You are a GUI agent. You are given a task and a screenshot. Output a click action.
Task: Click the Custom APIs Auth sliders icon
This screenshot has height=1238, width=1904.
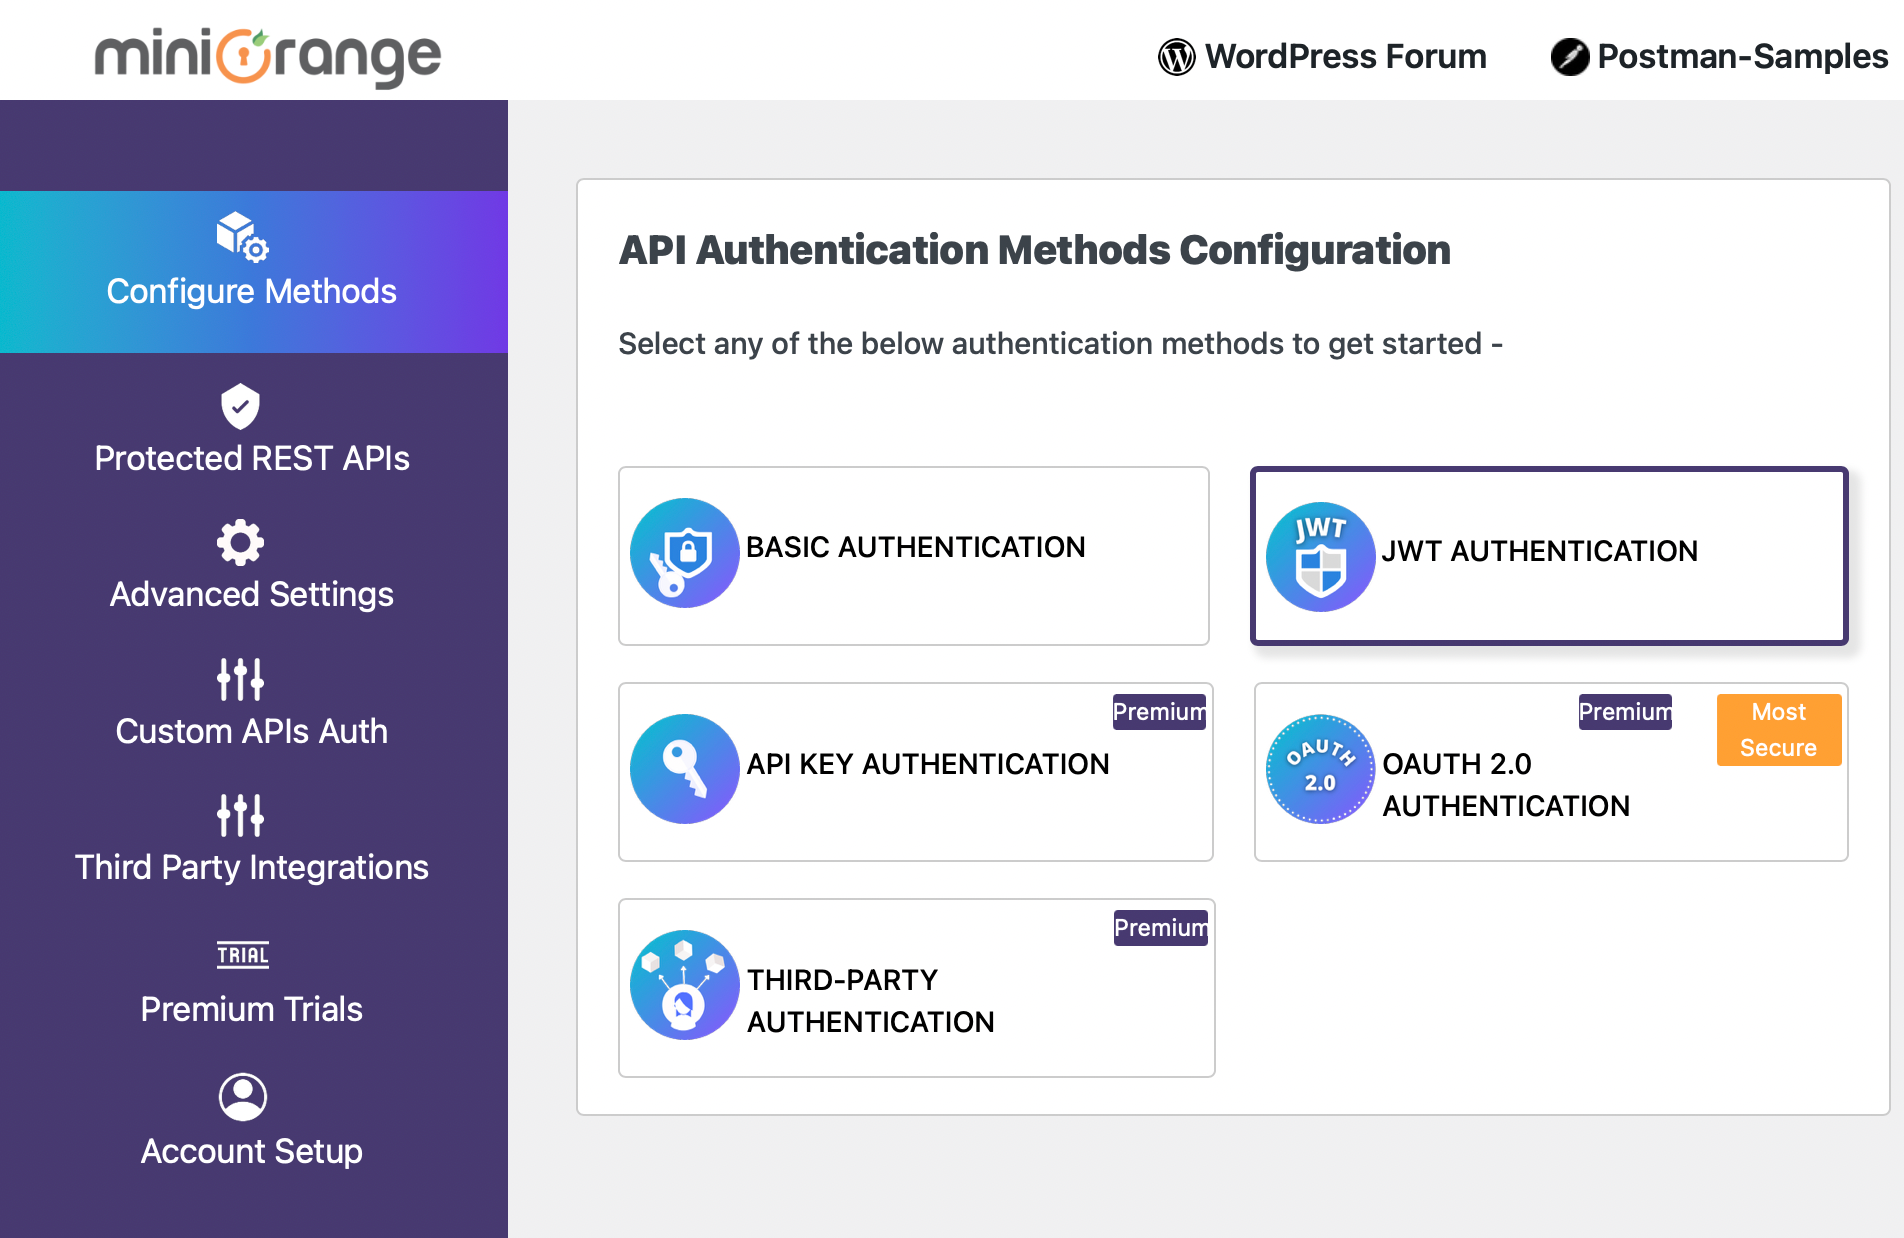coord(240,679)
